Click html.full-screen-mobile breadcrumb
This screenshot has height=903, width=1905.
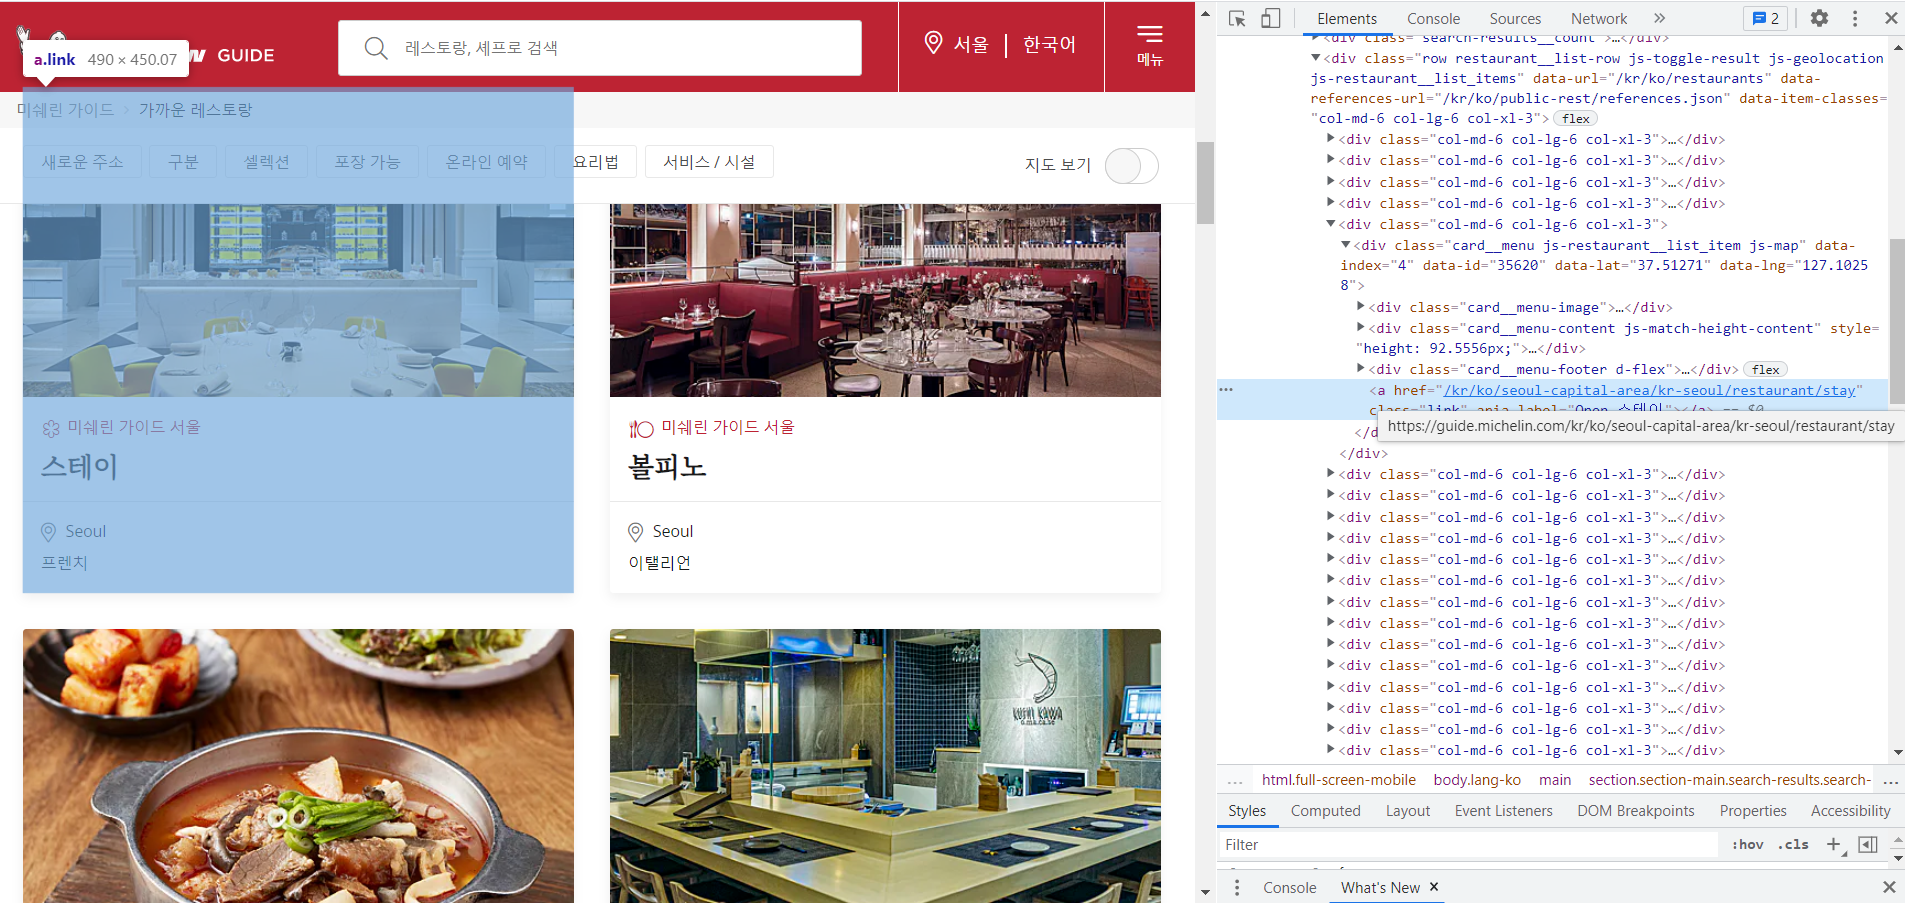pos(1338,780)
